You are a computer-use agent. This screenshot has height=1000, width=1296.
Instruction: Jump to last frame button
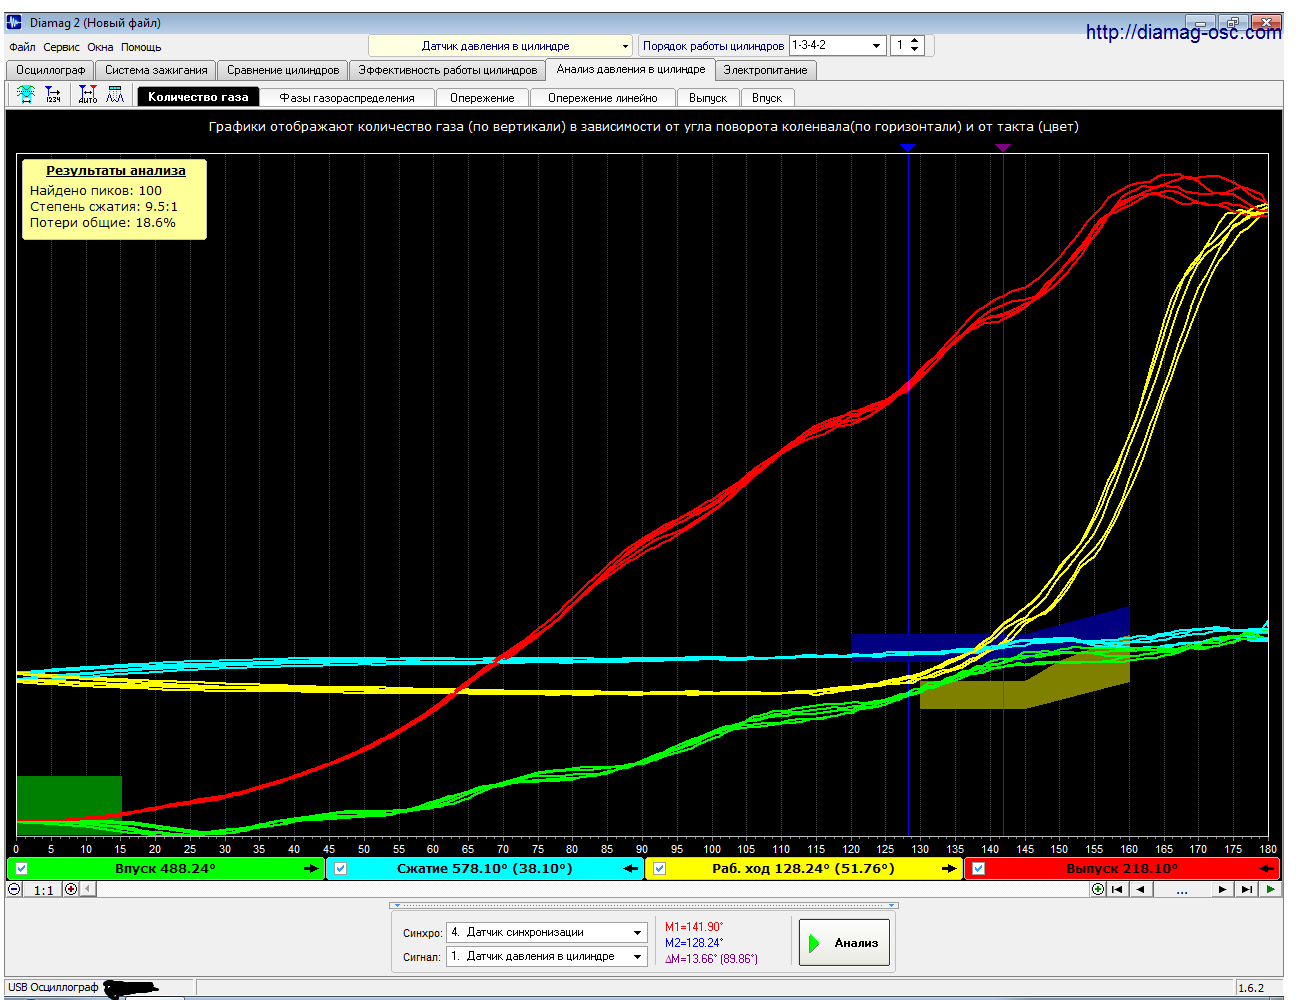[x=1246, y=889]
